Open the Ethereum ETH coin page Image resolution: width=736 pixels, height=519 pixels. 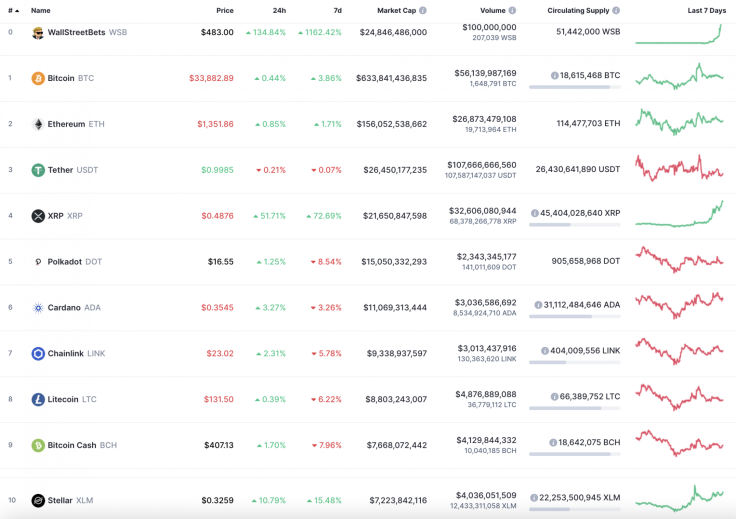click(76, 124)
